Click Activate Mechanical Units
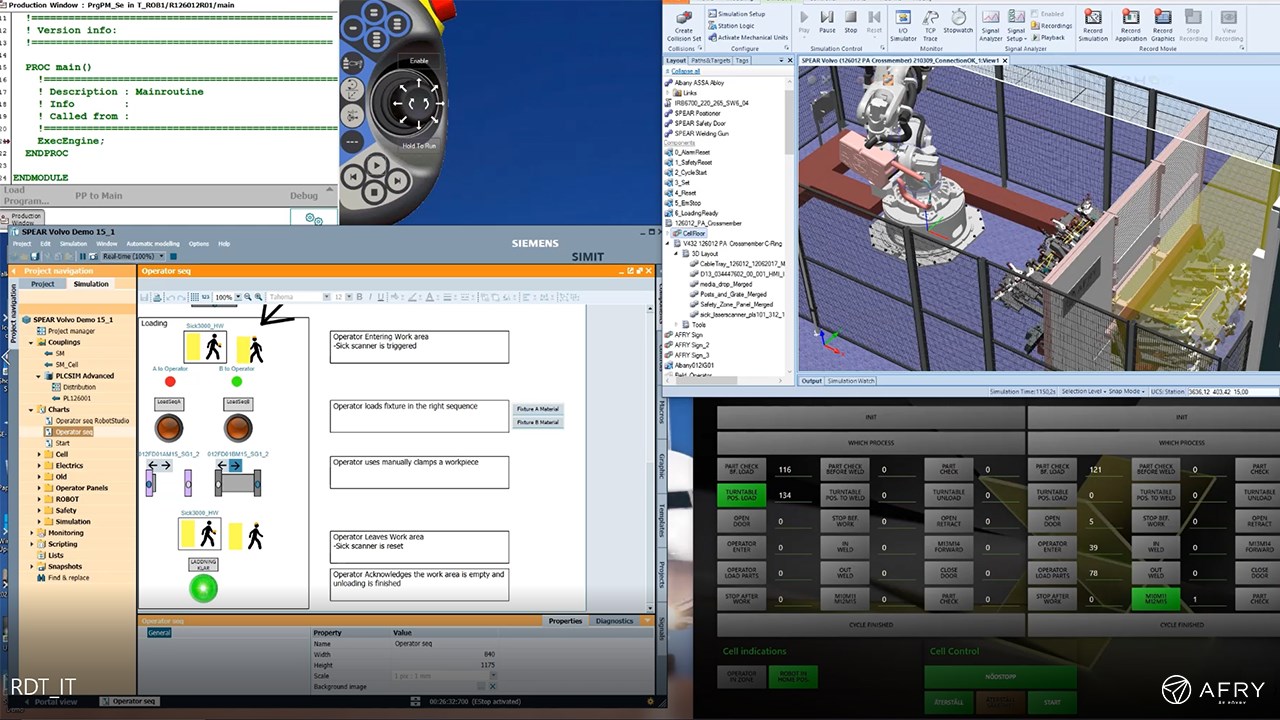Viewport: 1280px width, 720px height. tap(747, 38)
